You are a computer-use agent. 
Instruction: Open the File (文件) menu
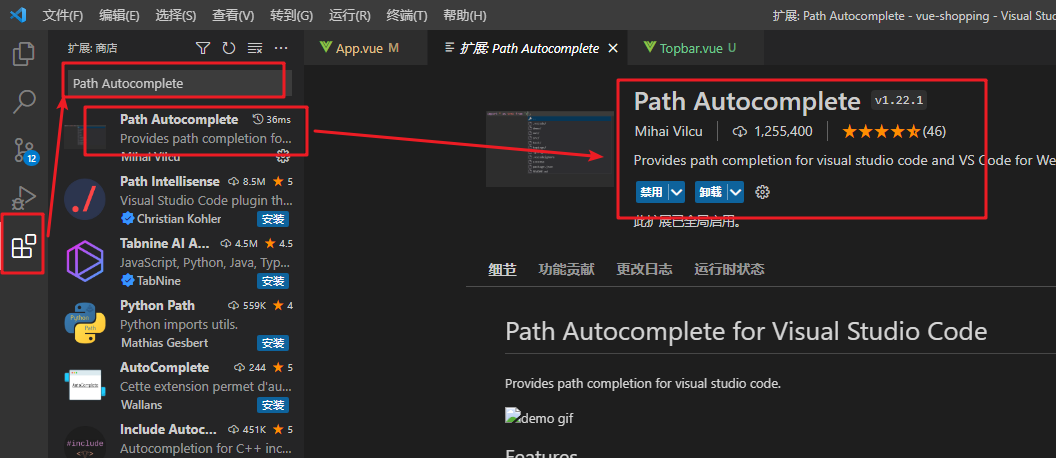(x=63, y=15)
